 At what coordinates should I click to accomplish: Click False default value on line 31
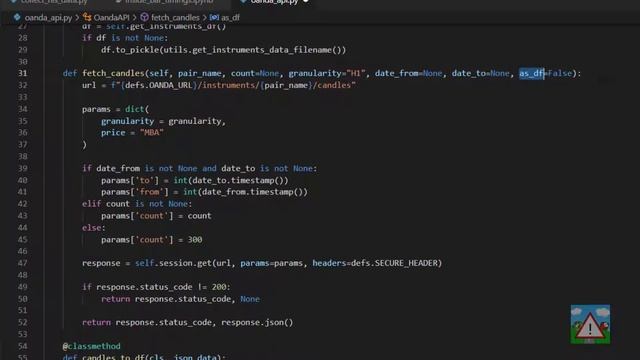560,73
